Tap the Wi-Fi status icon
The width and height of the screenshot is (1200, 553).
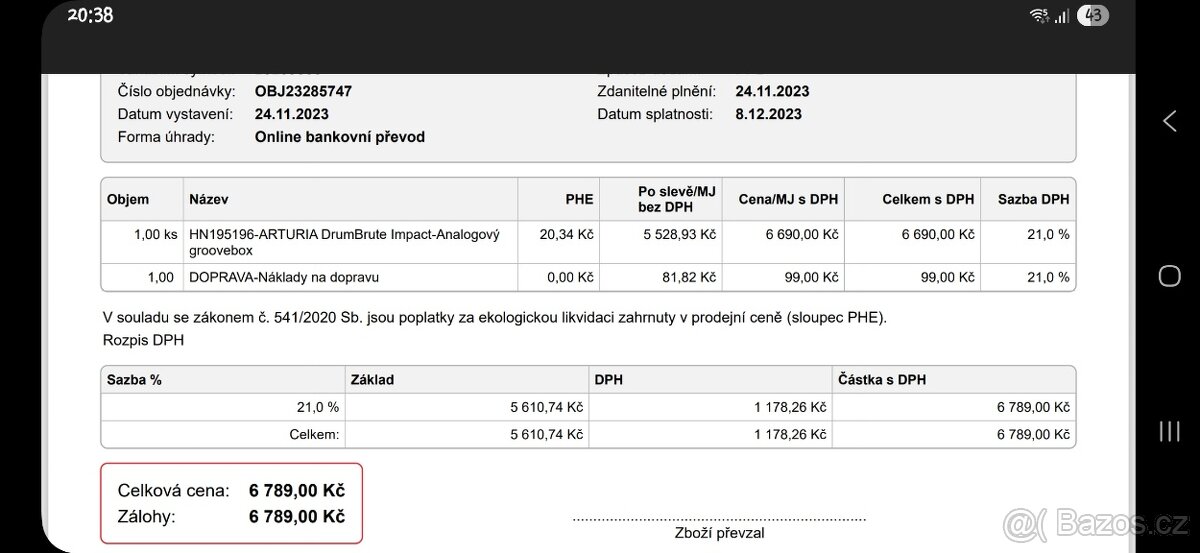point(1039,15)
